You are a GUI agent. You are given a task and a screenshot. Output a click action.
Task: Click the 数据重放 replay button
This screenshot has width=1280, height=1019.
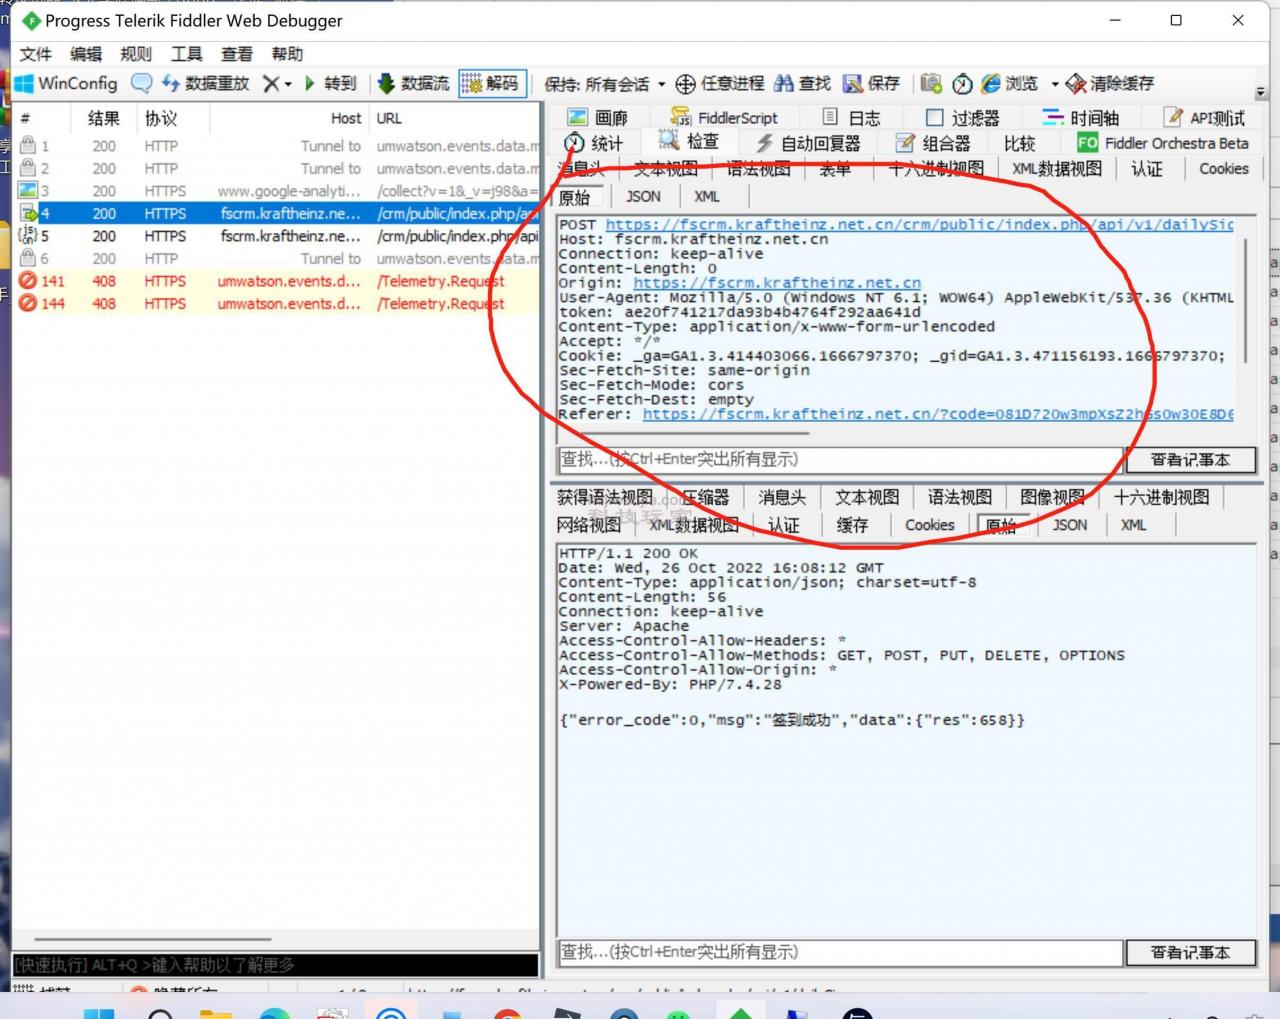point(205,83)
